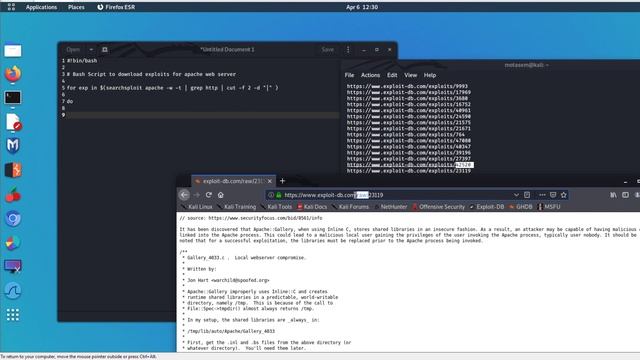
Task: Open the MSFU bookmark
Action: pos(549,207)
